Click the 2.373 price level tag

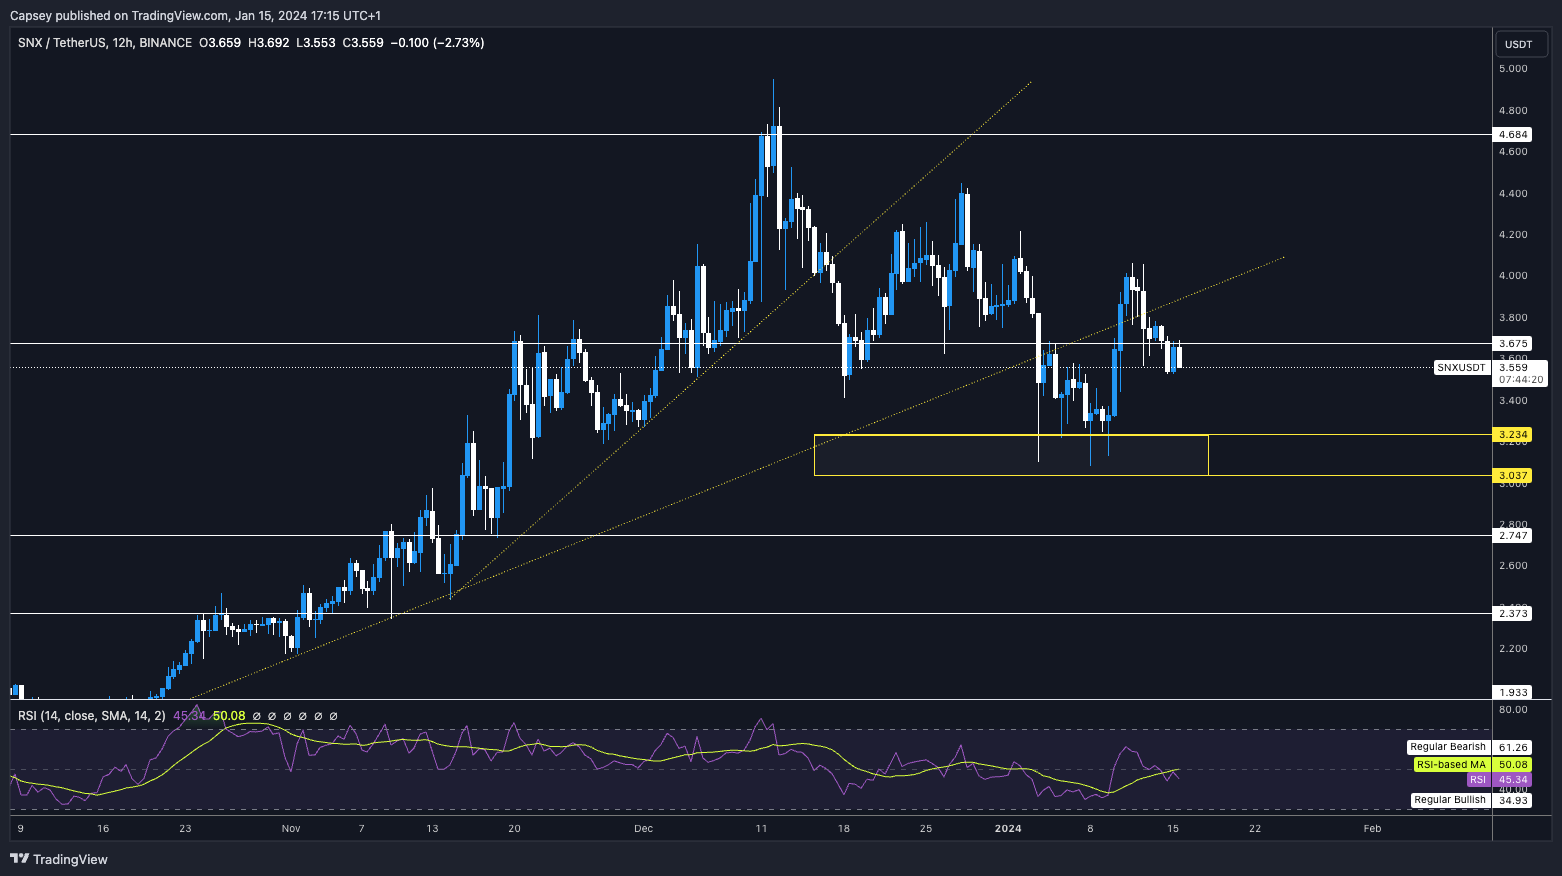point(1514,614)
